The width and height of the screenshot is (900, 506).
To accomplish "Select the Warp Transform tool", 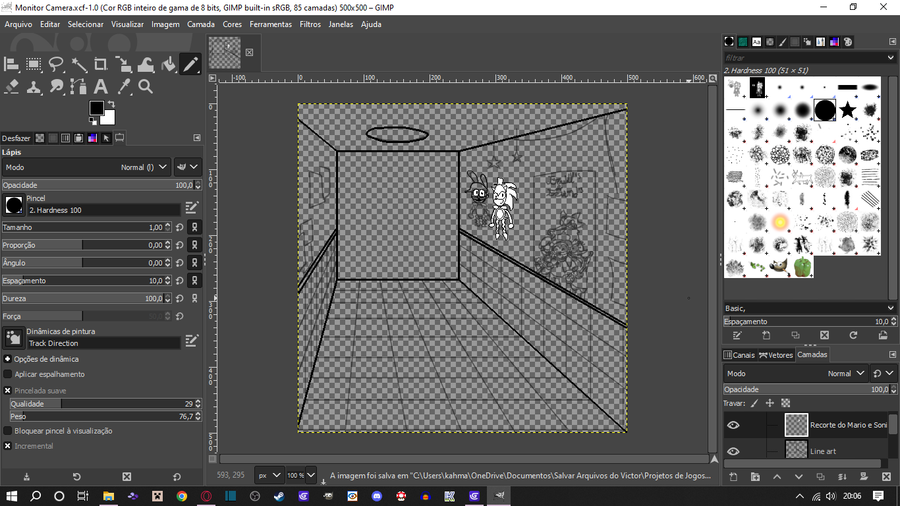I will 146,64.
